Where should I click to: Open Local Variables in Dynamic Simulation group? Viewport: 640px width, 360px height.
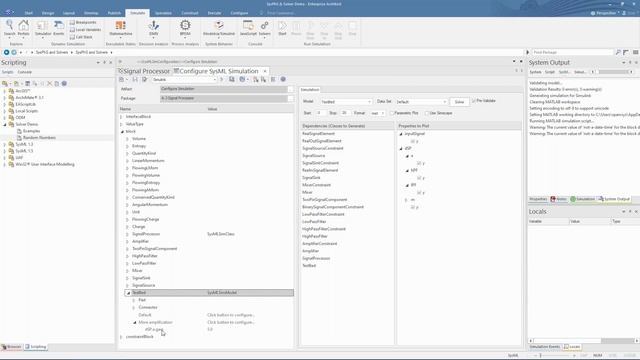pyautogui.click(x=85, y=30)
